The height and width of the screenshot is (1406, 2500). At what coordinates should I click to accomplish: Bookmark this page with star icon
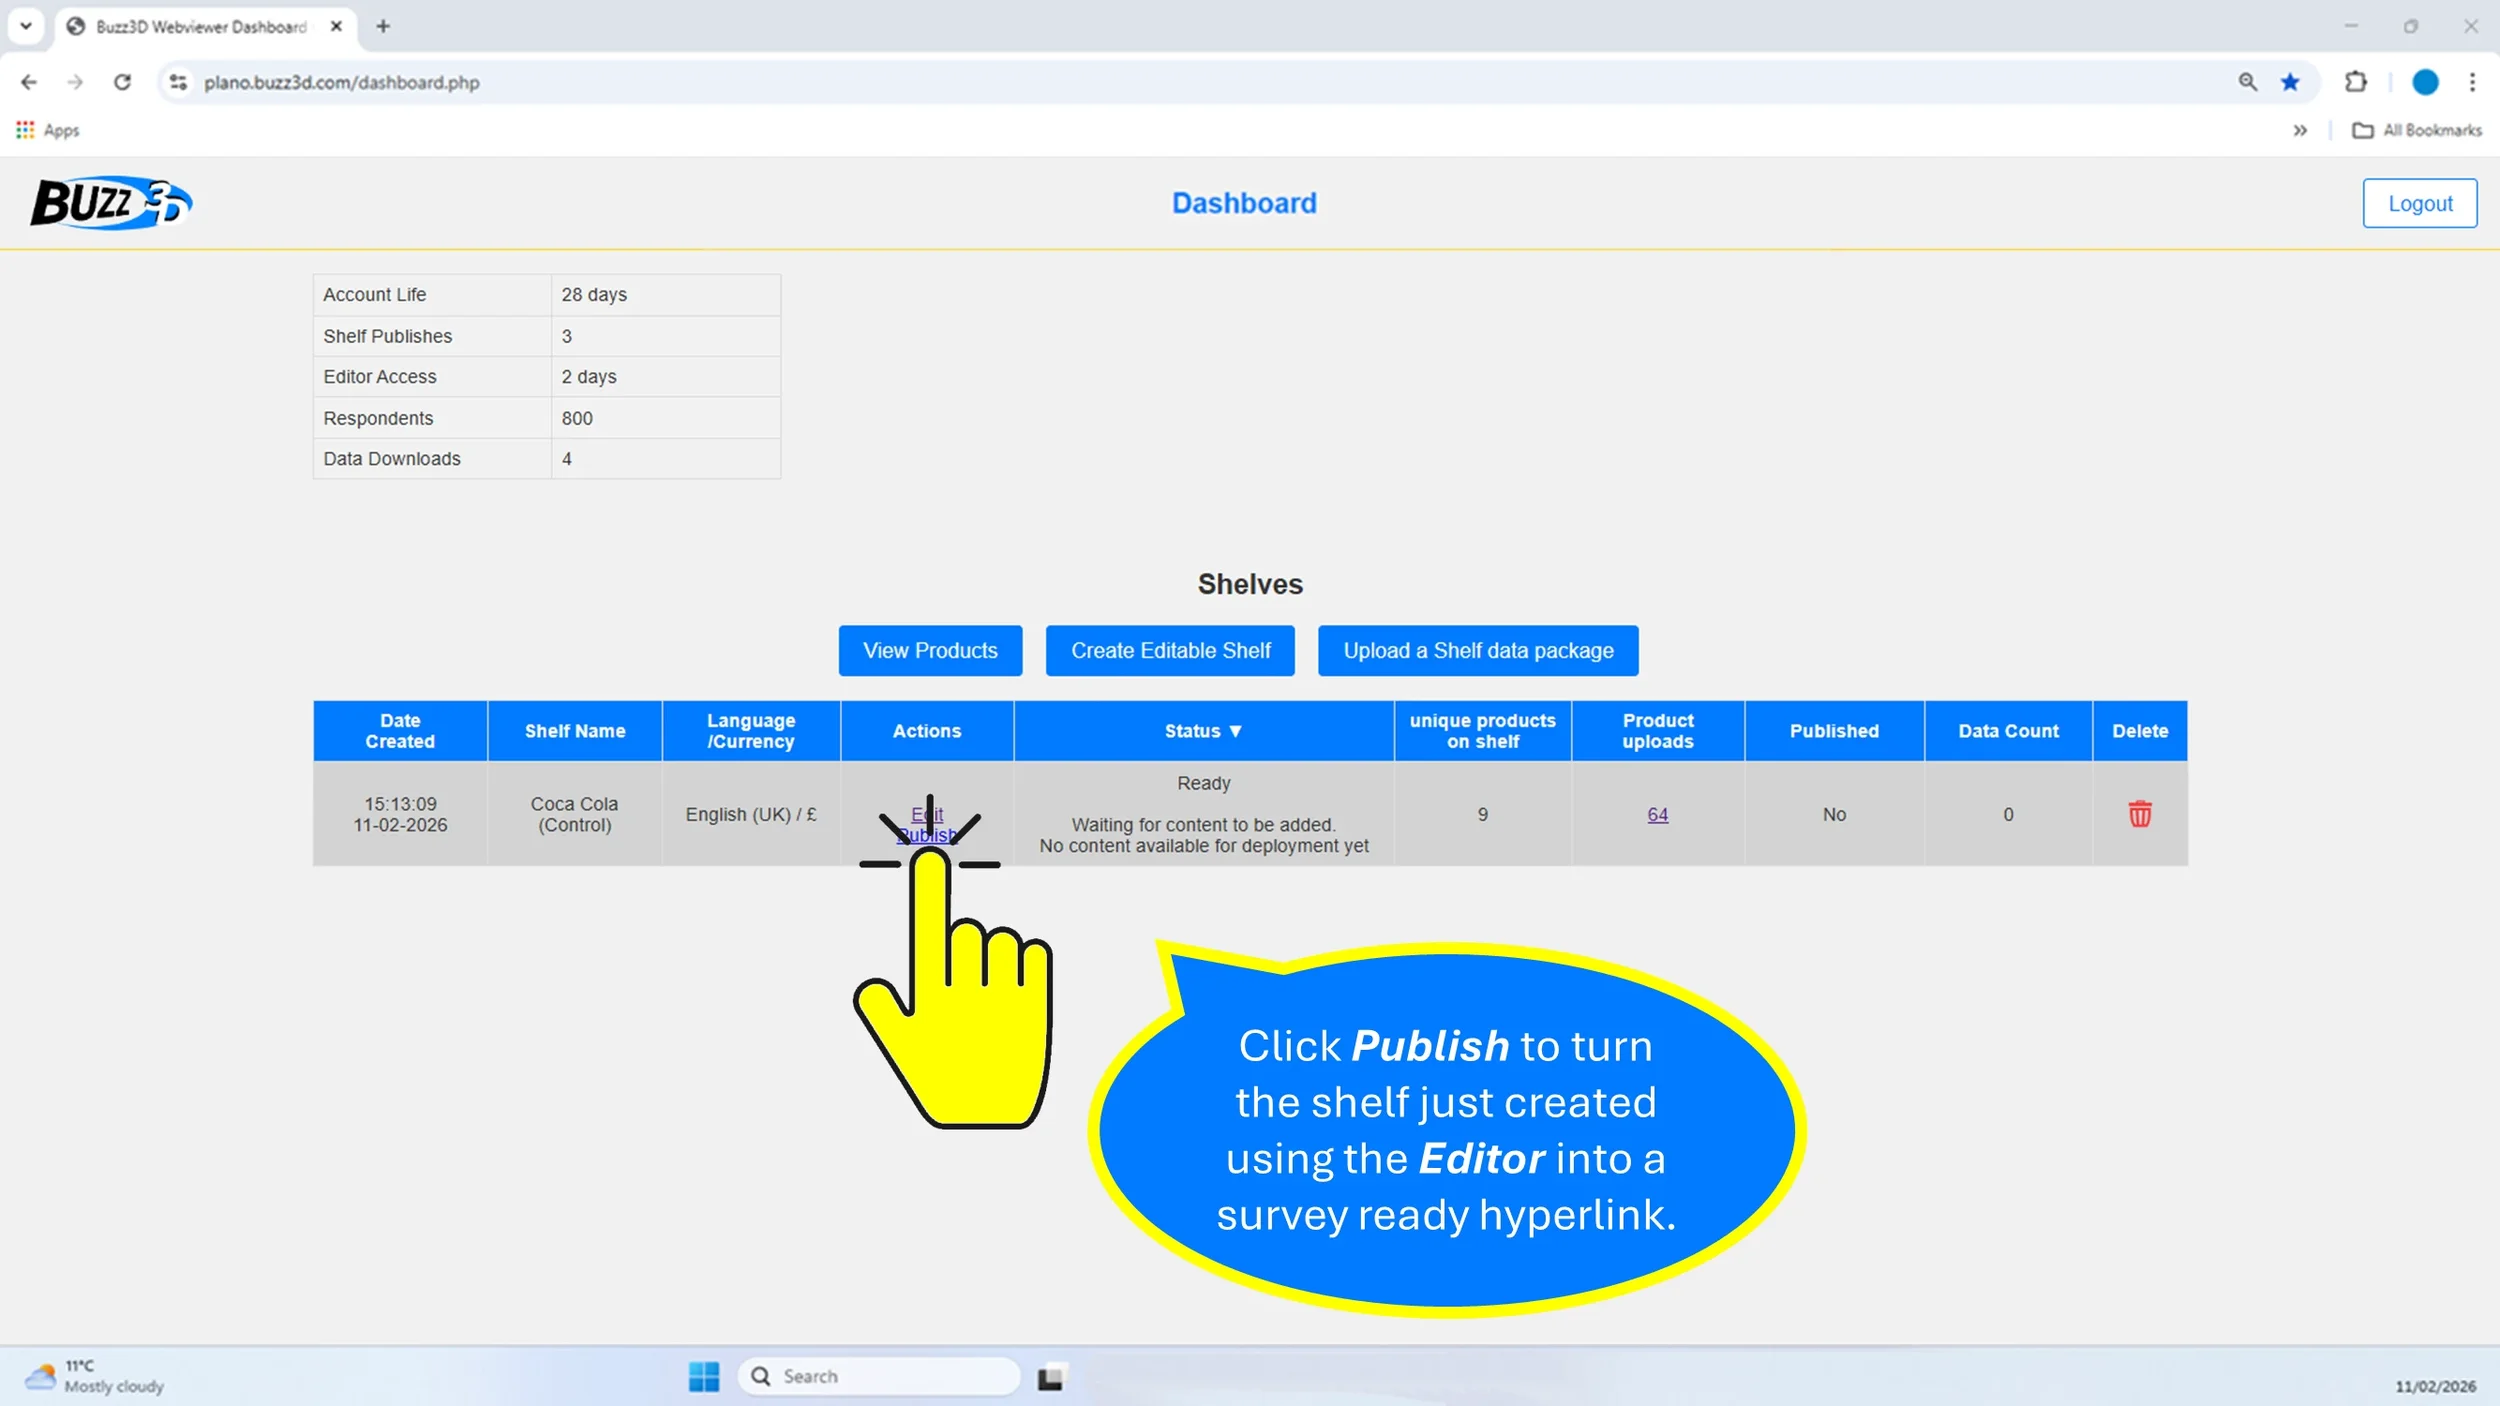pyautogui.click(x=2290, y=82)
